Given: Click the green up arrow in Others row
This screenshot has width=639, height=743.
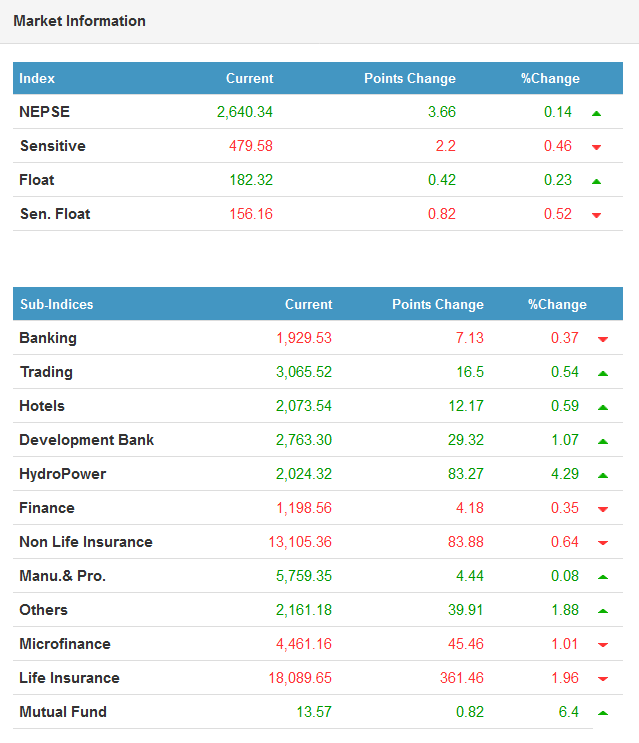Looking at the screenshot, I should point(603,611).
